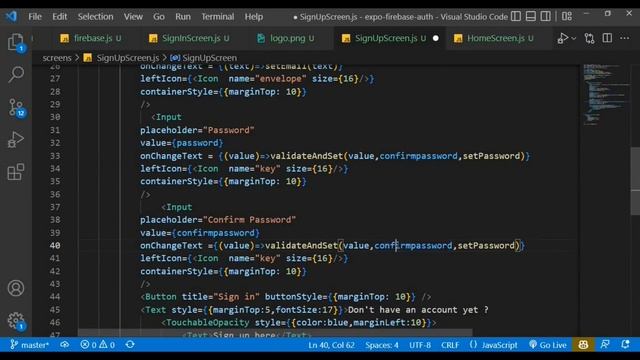Open the Search view
The width and height of the screenshot is (640, 360).
(16, 74)
